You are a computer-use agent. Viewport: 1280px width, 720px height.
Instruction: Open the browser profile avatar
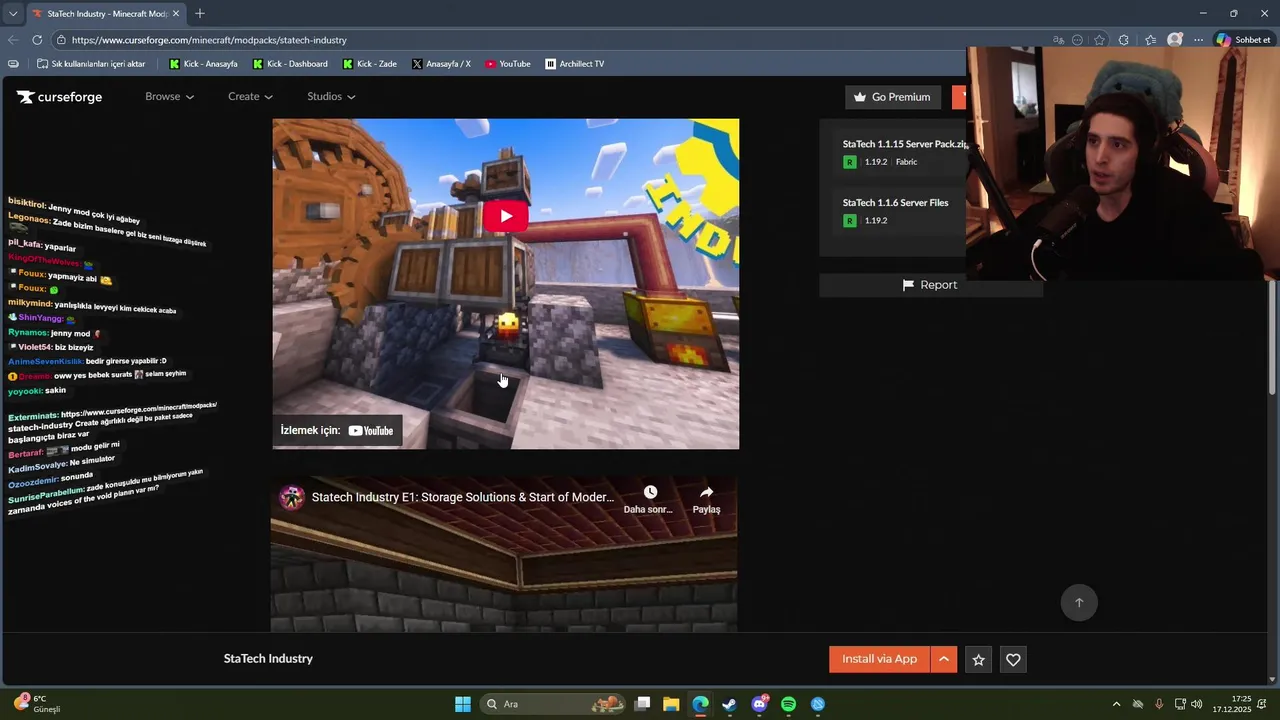click(x=1175, y=40)
